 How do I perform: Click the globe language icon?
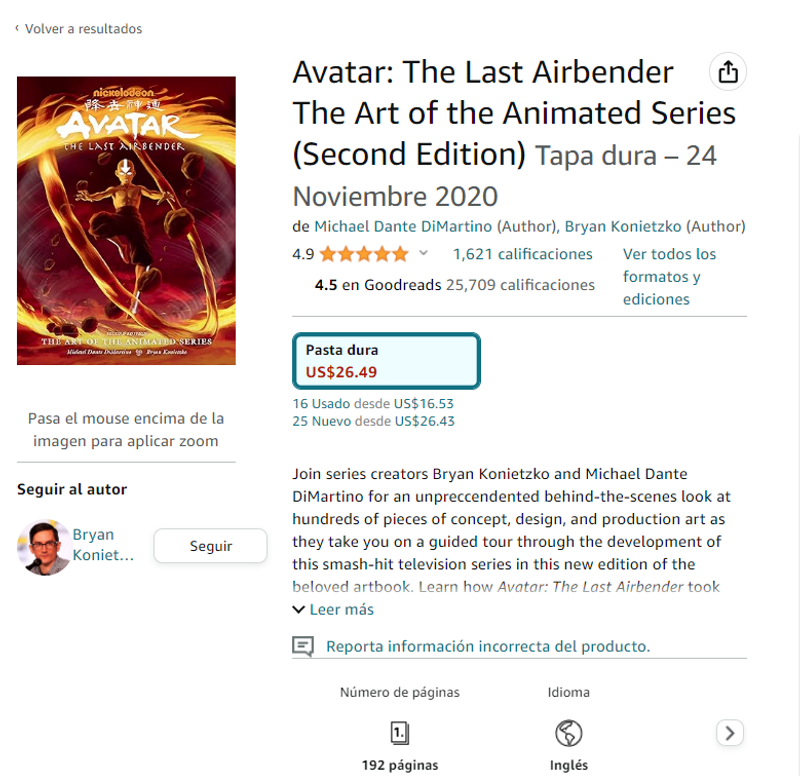(x=568, y=733)
